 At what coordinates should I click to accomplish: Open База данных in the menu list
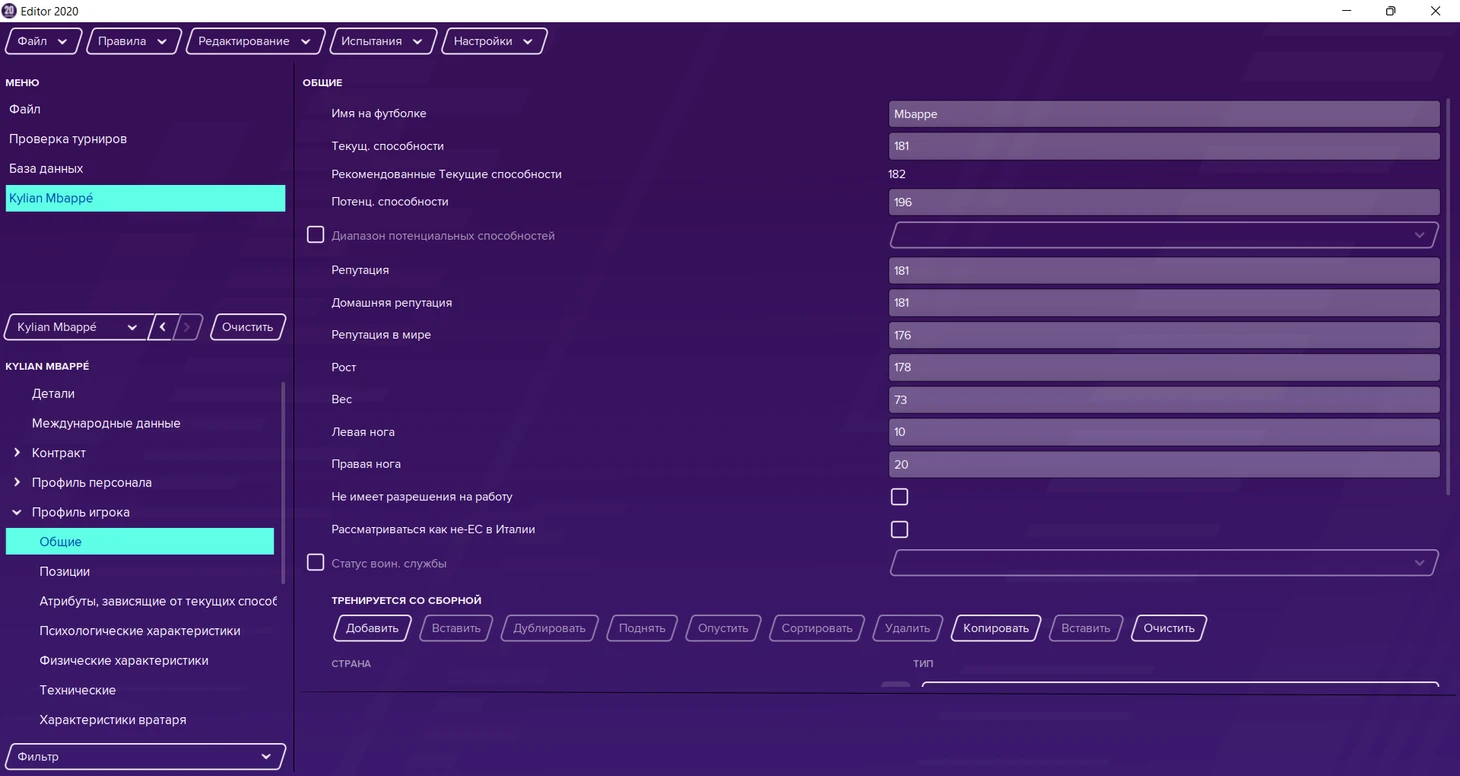[x=145, y=168]
